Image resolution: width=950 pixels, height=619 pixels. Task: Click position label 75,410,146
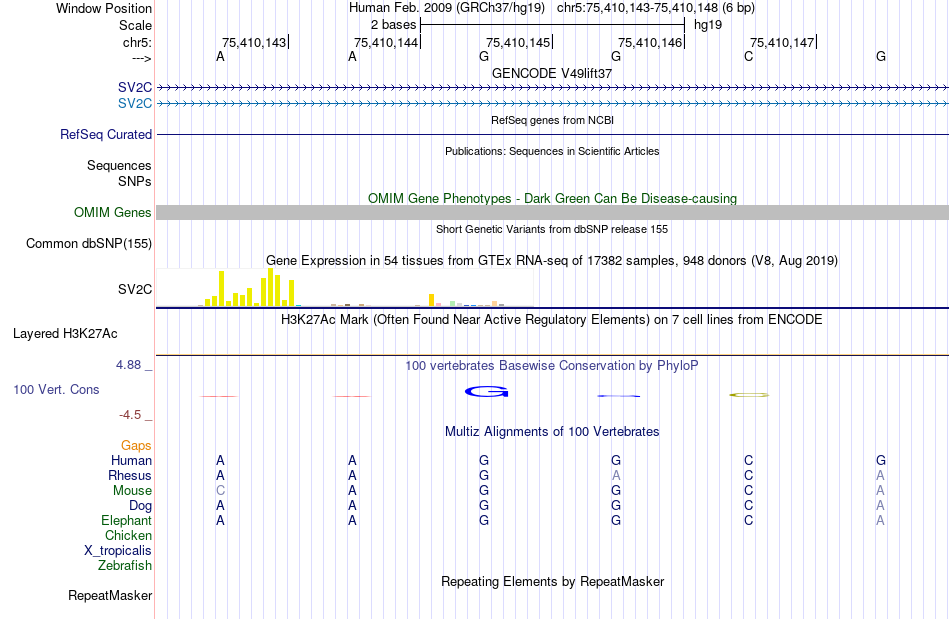(650, 42)
